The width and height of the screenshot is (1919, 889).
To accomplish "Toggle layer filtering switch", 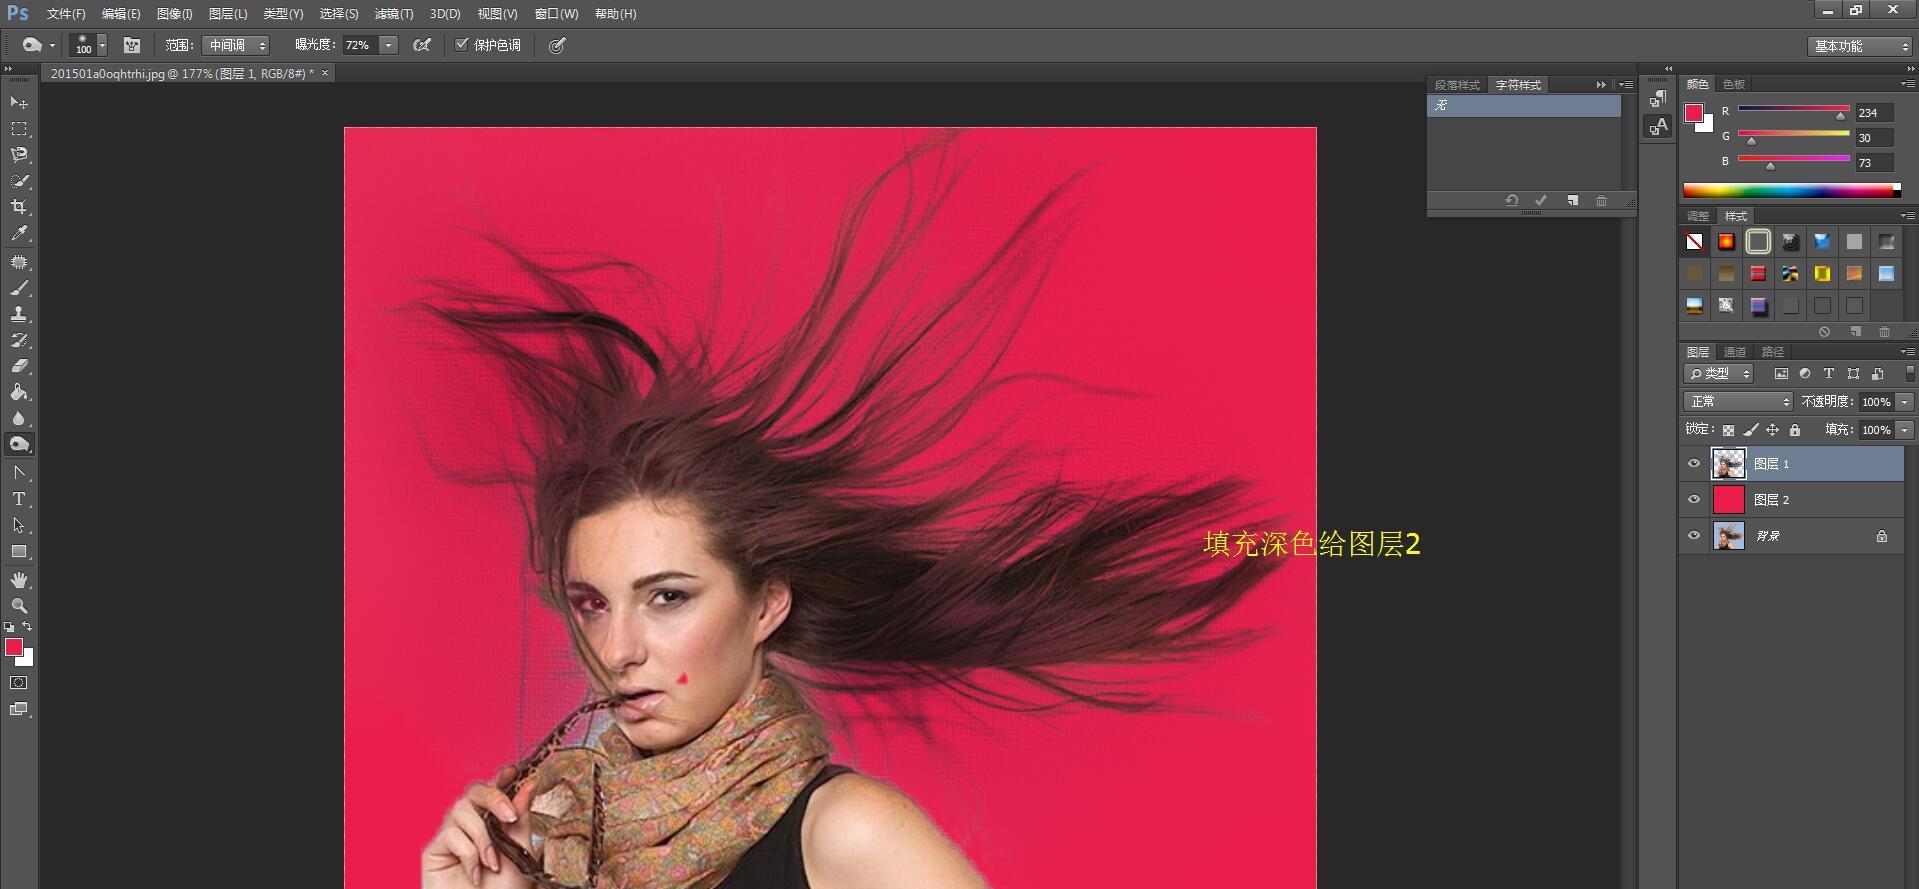I will pos(1910,374).
